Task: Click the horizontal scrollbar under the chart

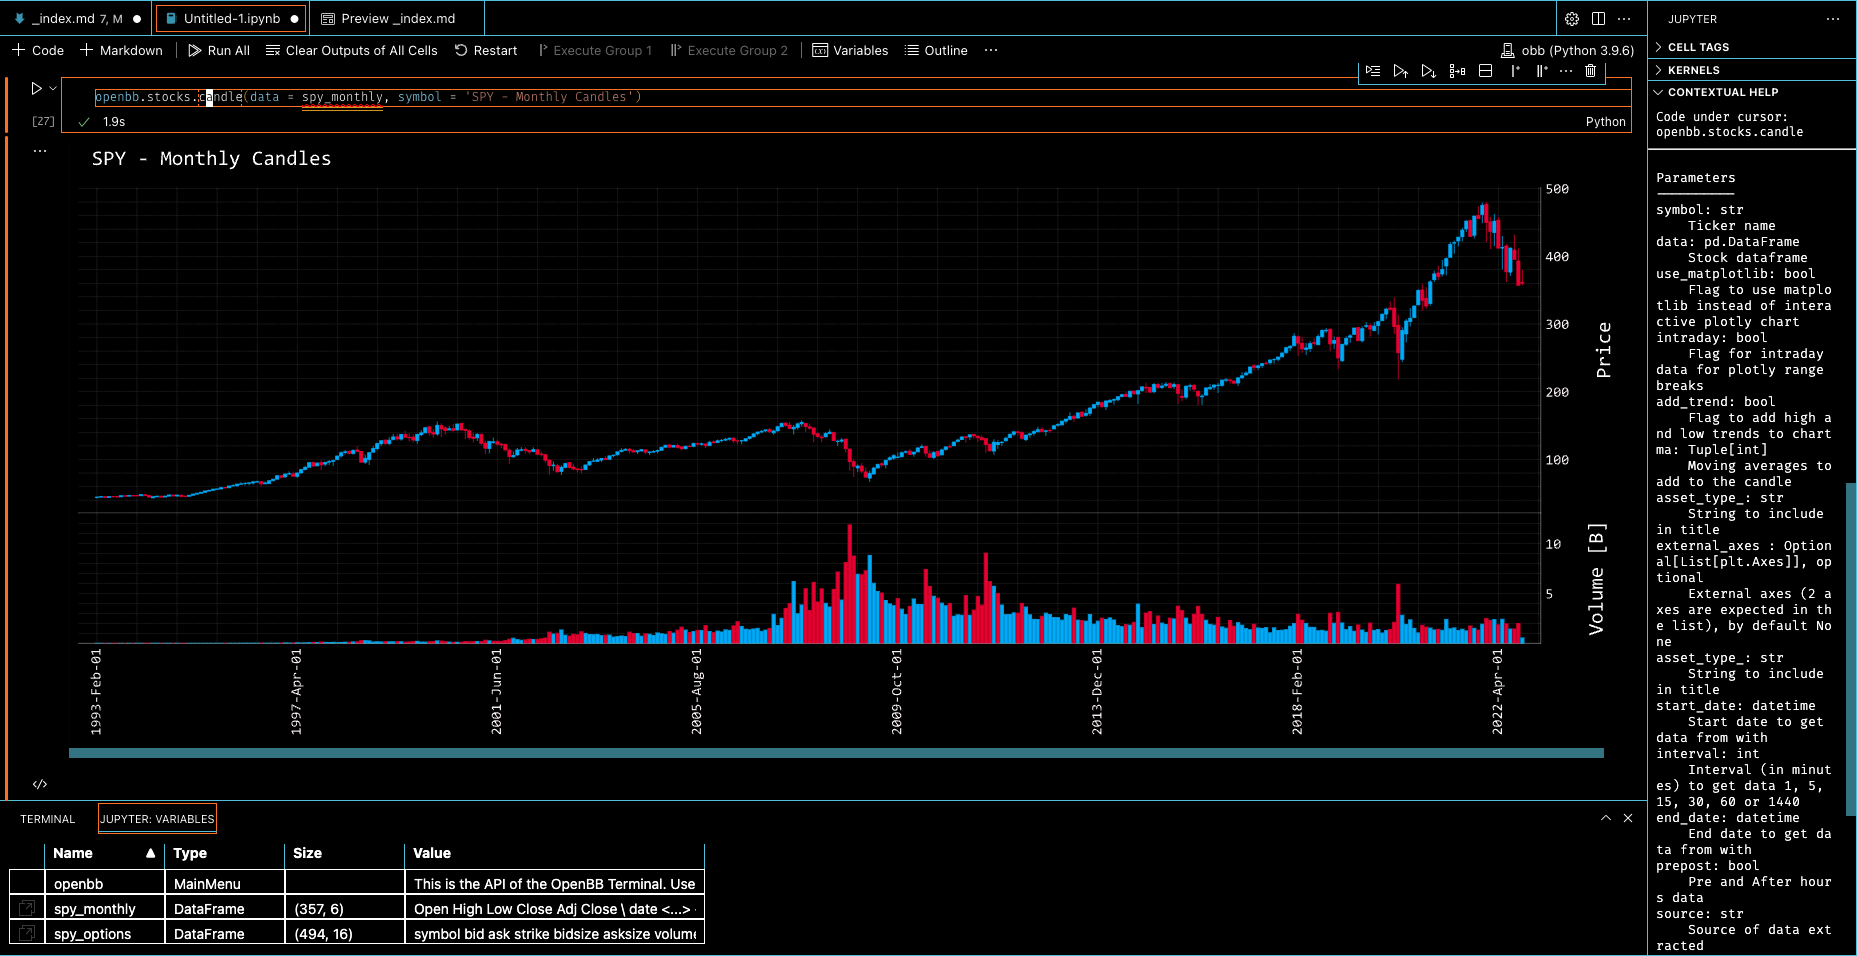Action: [x=836, y=753]
